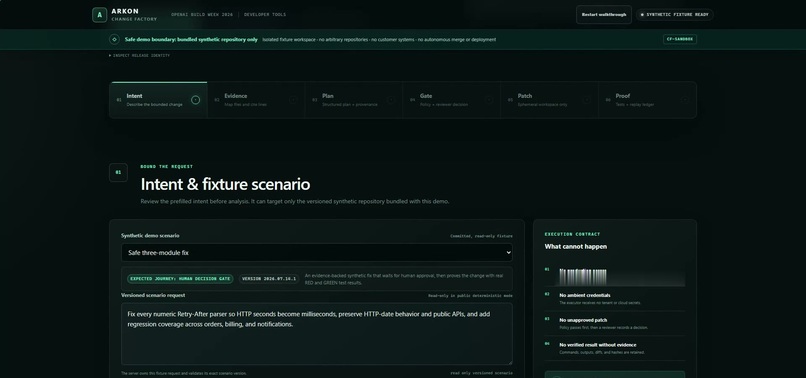
Task: Click the Intent step status circle icon
Action: [x=195, y=100]
